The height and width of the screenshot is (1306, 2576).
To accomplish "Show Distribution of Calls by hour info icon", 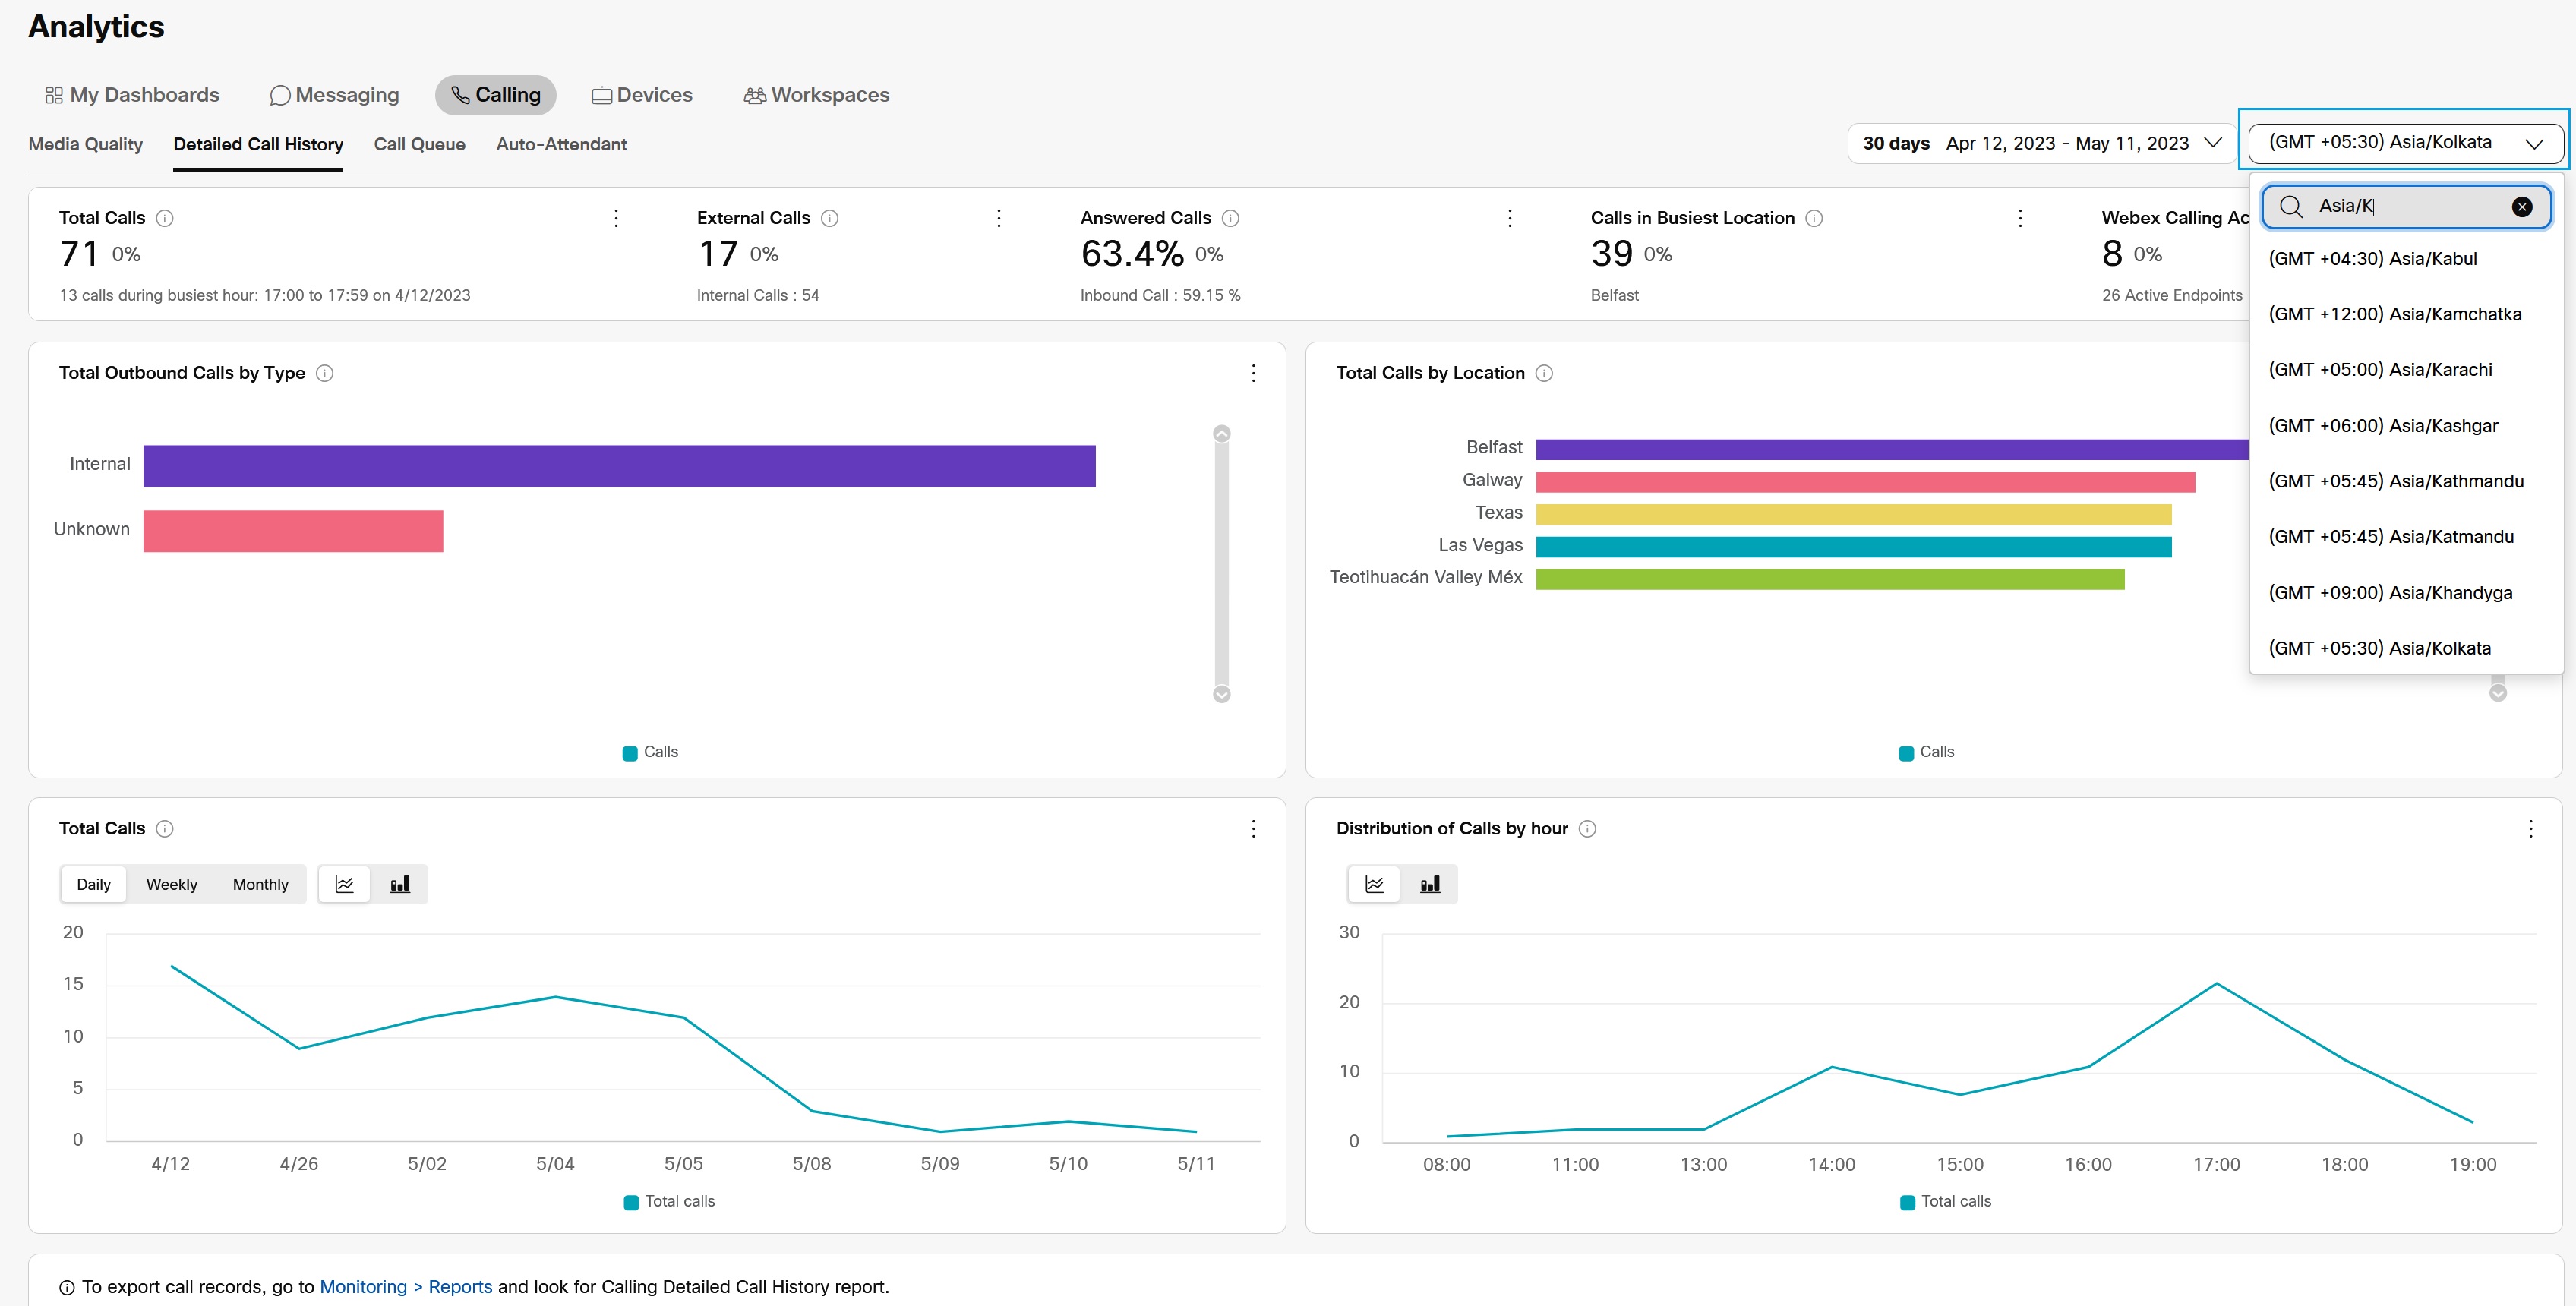I will pos(1587,828).
